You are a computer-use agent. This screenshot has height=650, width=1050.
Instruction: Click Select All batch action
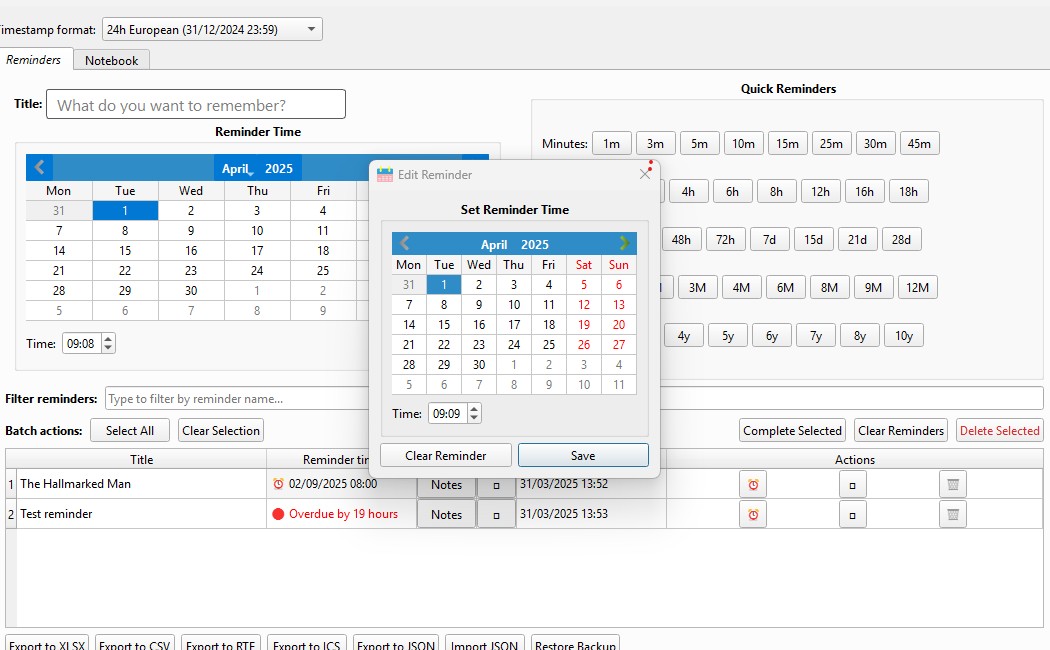tap(130, 430)
